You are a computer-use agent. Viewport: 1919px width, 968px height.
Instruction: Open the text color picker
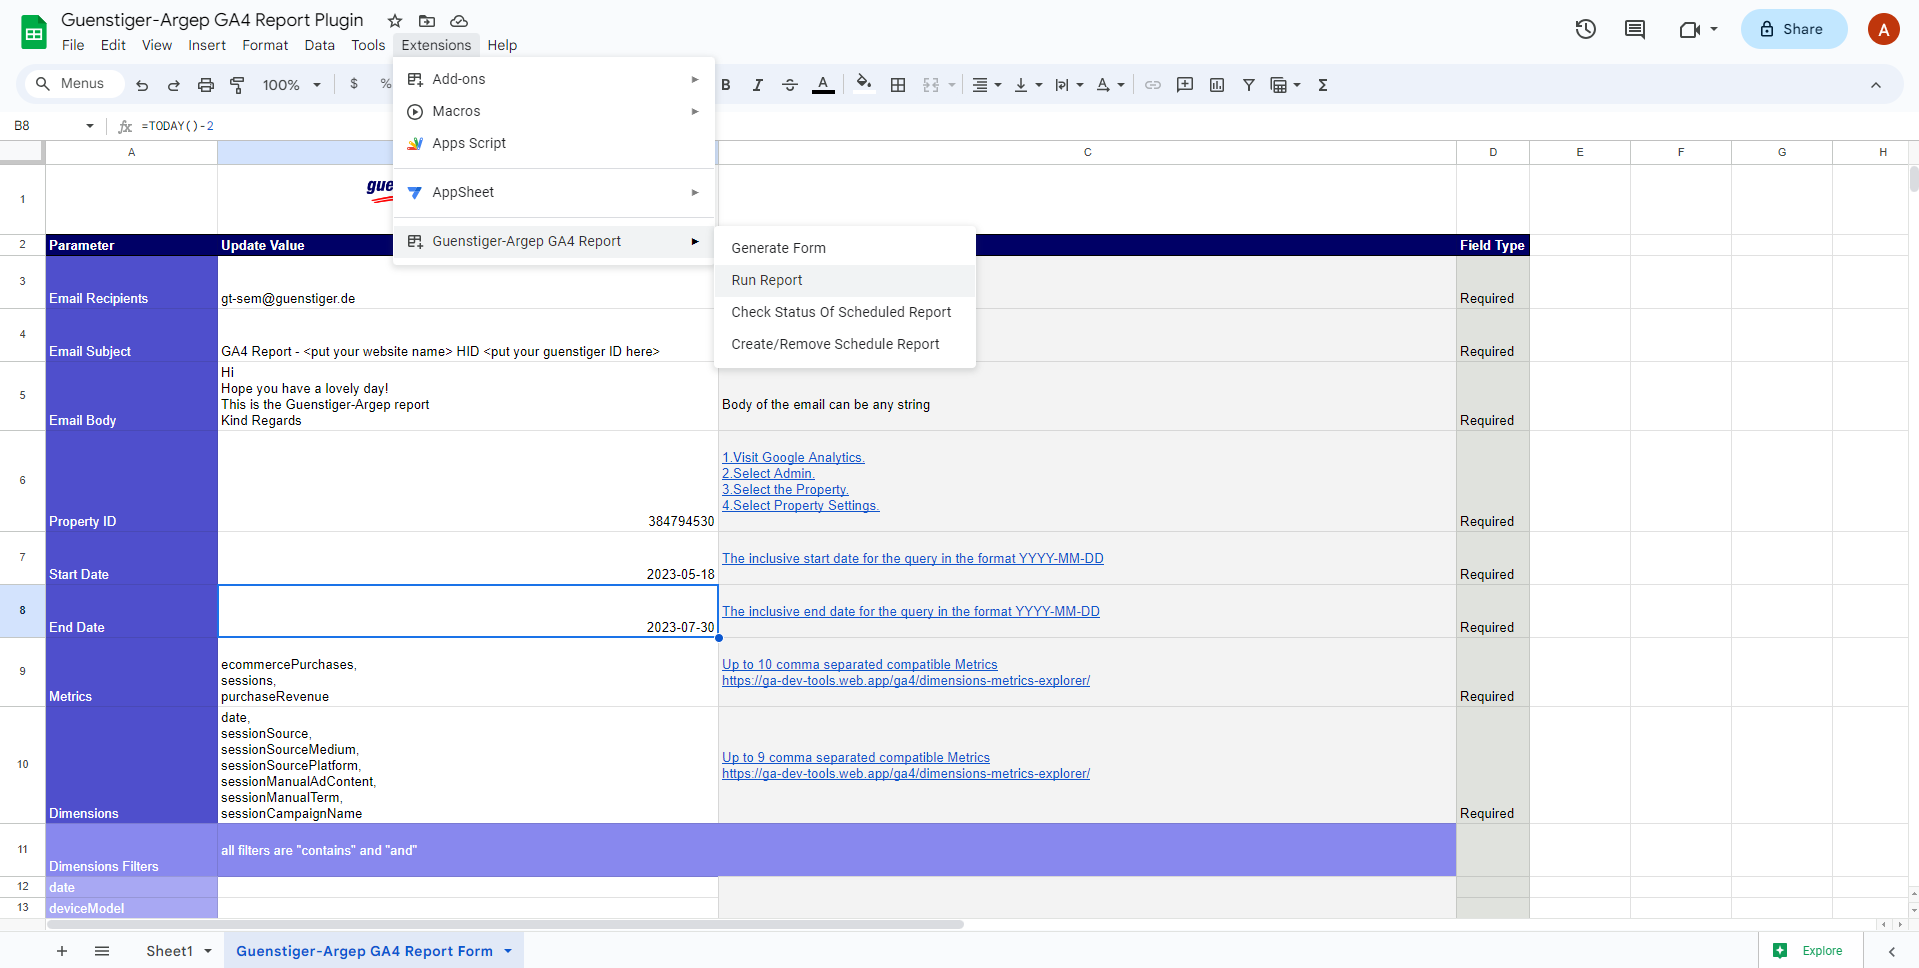click(x=823, y=85)
